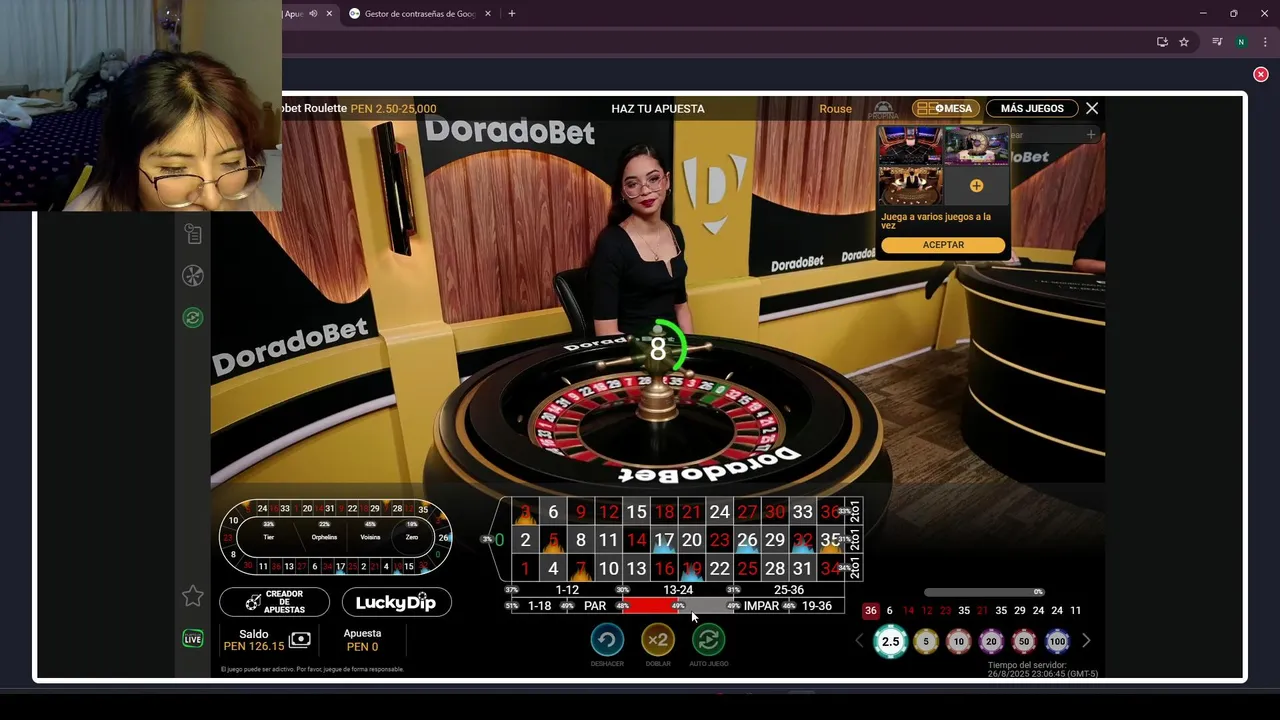Click the 0% progress bar
Image resolution: width=1280 pixels, height=720 pixels.
(984, 592)
